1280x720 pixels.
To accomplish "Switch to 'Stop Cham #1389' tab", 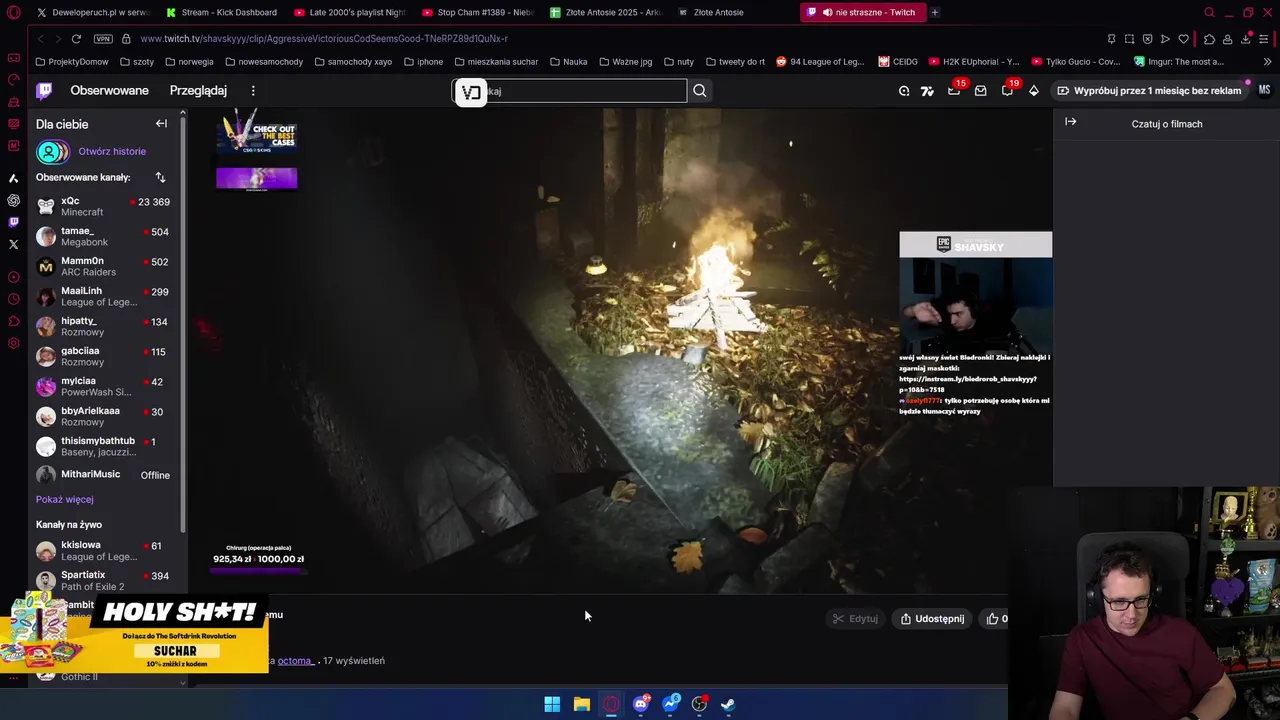I will coord(479,12).
